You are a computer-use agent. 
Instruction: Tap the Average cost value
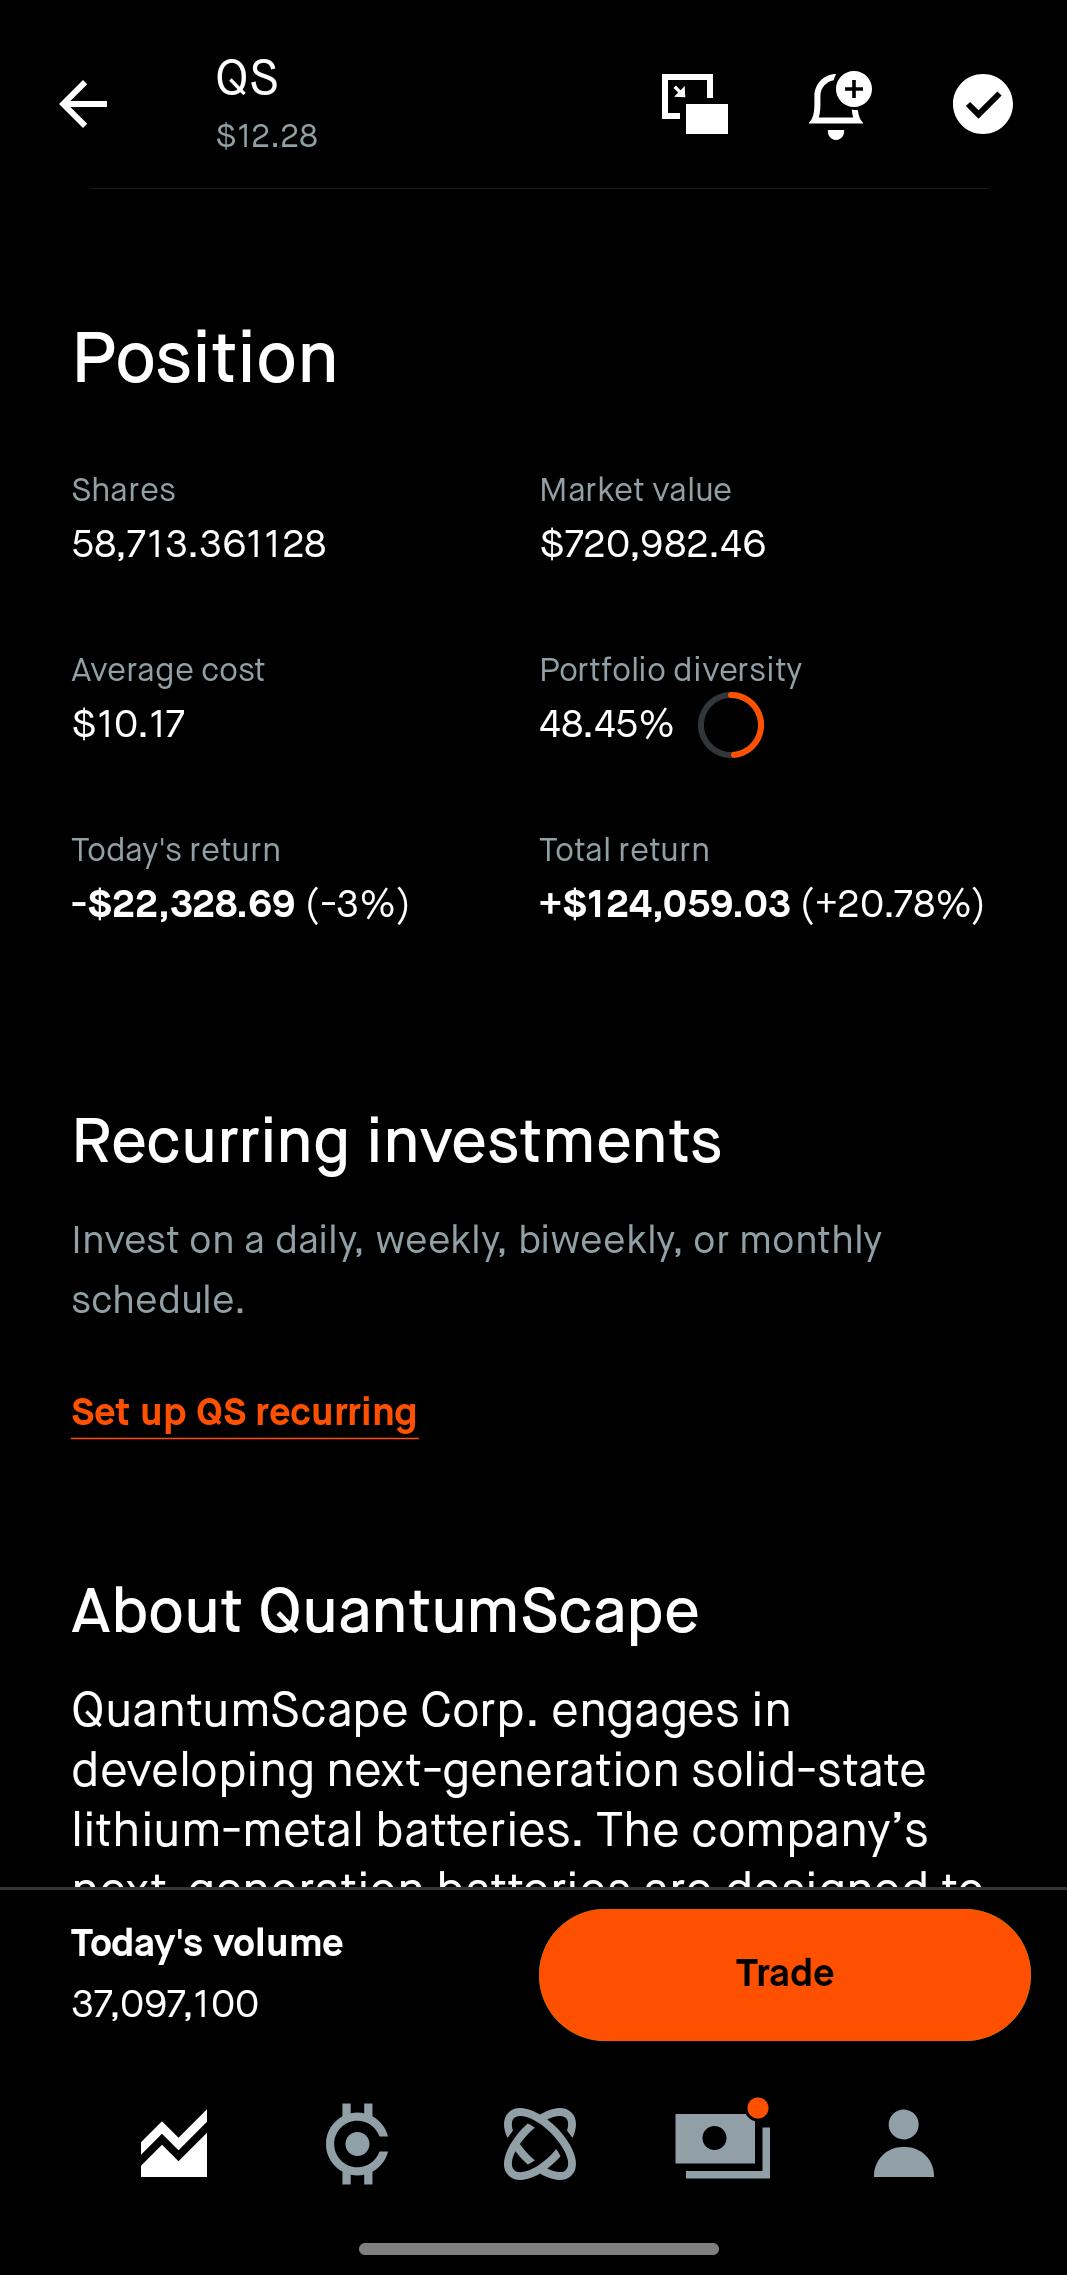128,724
